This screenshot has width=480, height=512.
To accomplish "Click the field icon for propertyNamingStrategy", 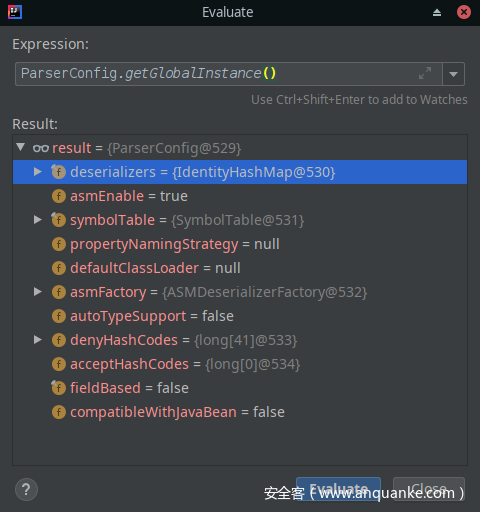I will (59, 244).
